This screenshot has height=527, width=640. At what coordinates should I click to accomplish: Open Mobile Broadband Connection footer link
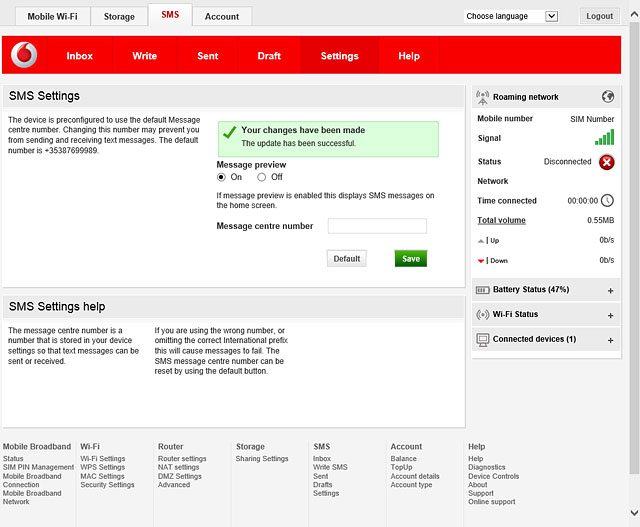pos(32,480)
